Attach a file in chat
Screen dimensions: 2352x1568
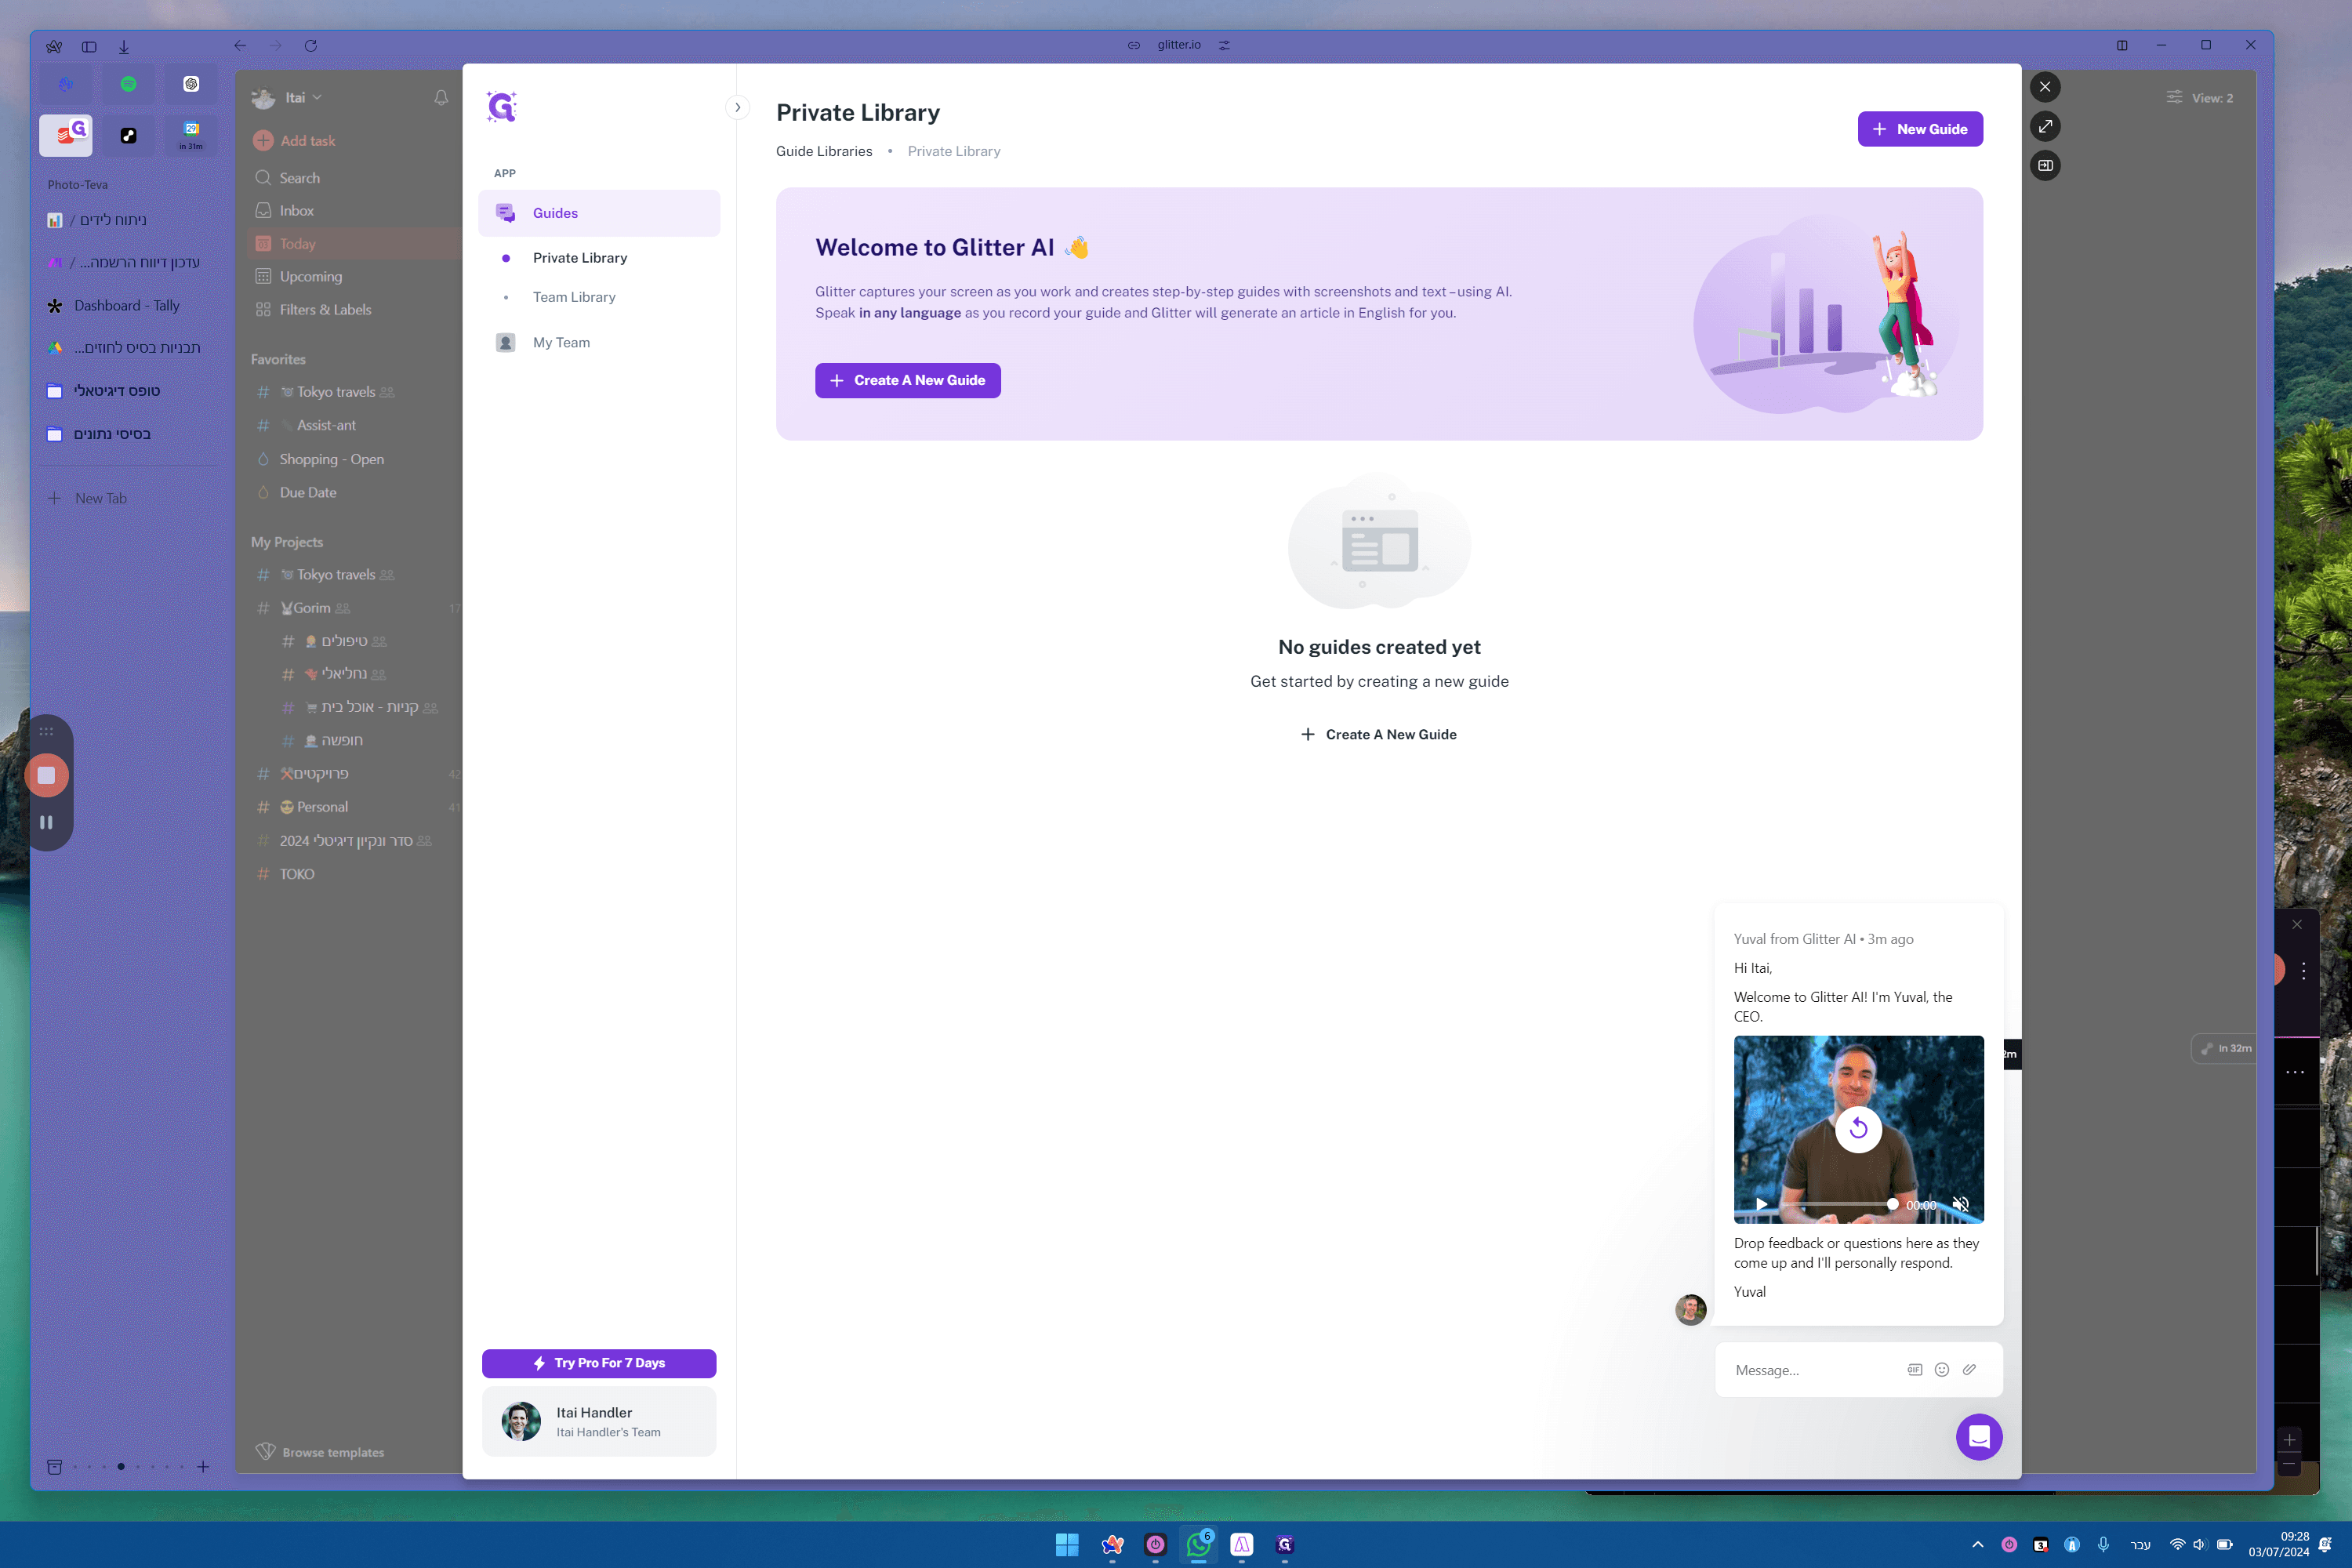1969,1370
